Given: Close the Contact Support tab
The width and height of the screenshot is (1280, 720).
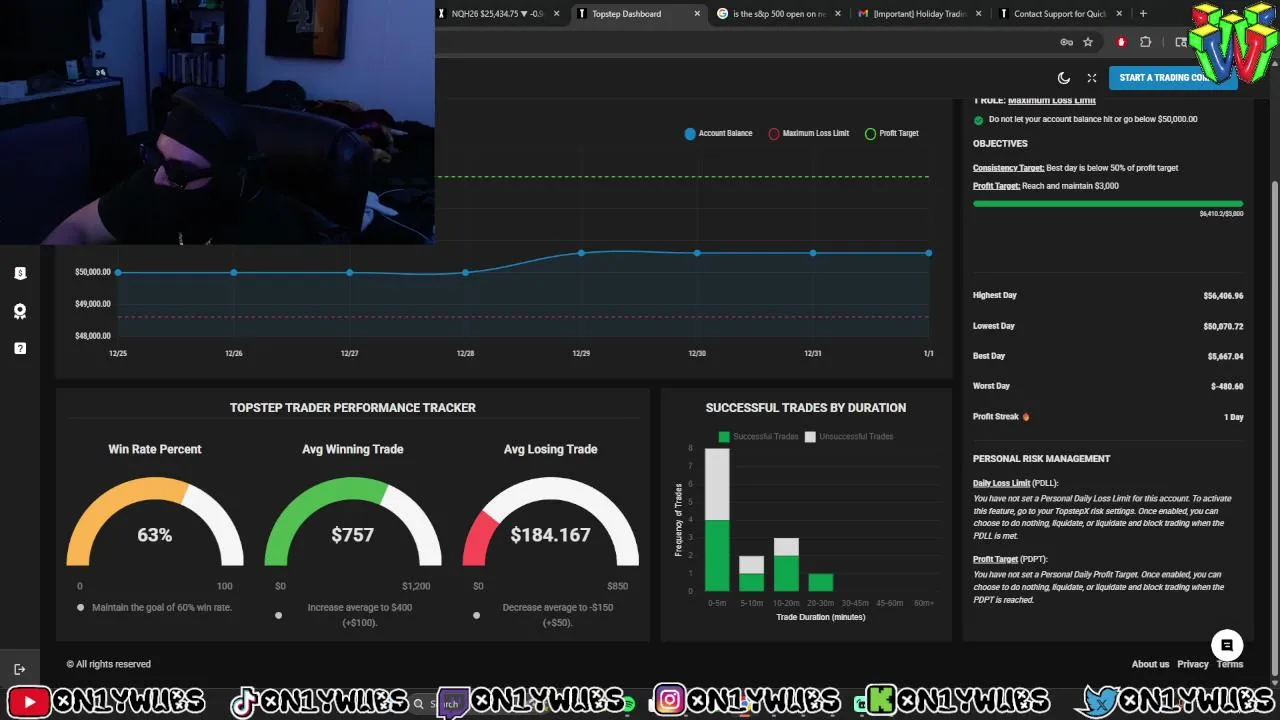Looking at the screenshot, I should pos(1119,14).
